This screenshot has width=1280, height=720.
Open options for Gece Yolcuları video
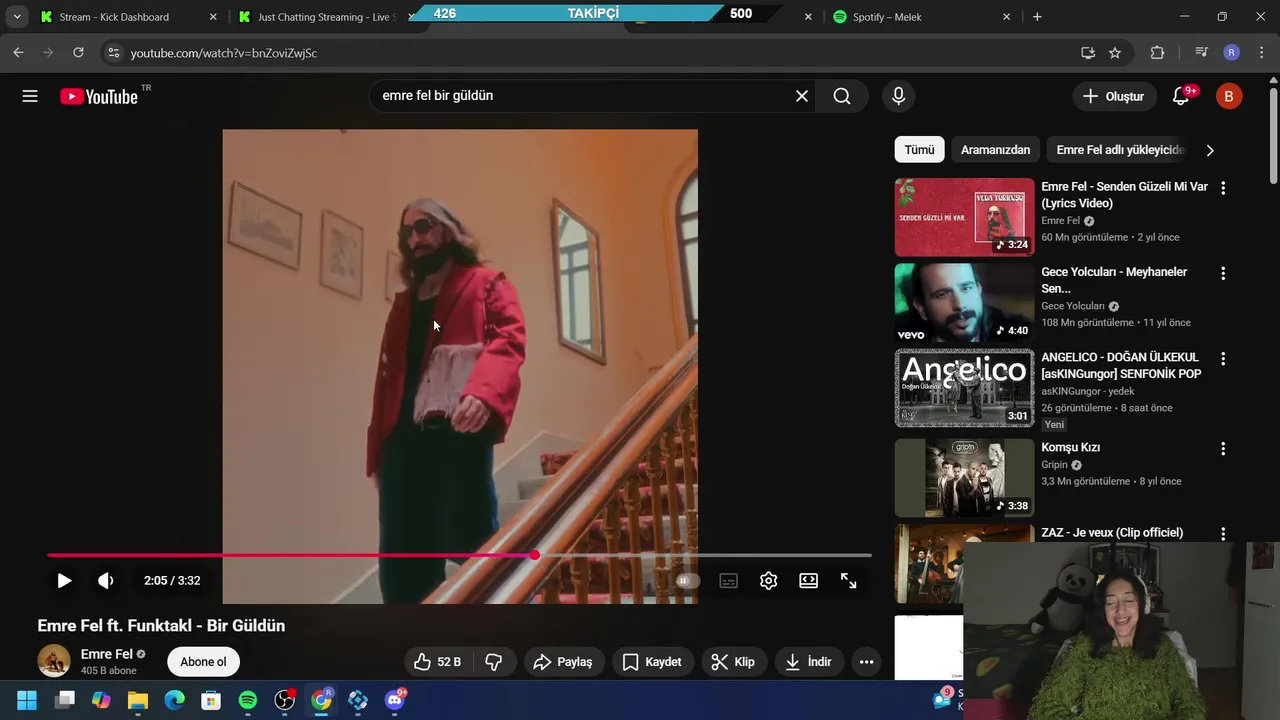[1222, 273]
